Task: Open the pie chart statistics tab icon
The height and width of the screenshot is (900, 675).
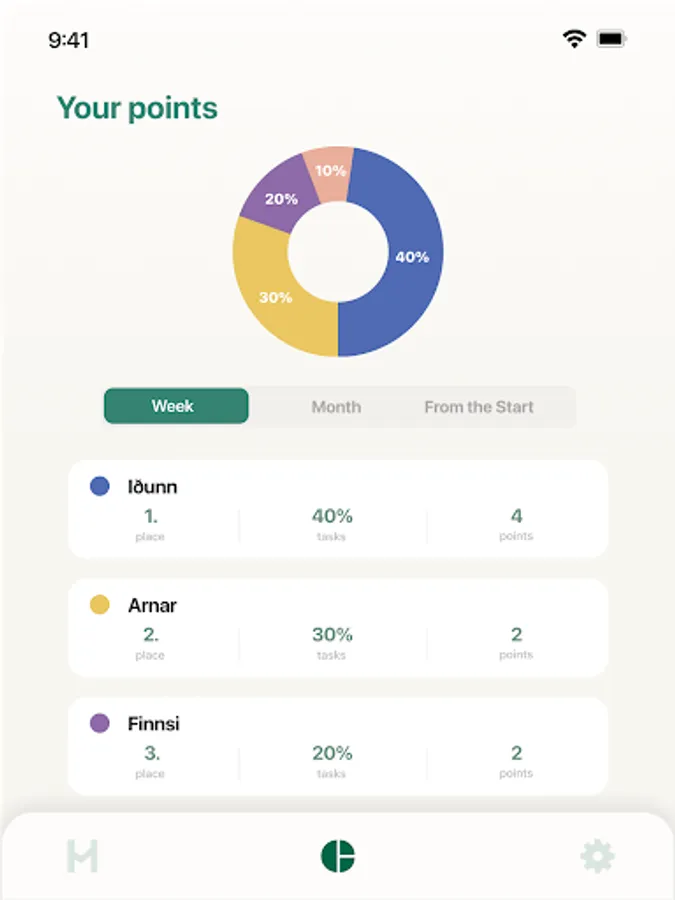Action: [x=338, y=857]
